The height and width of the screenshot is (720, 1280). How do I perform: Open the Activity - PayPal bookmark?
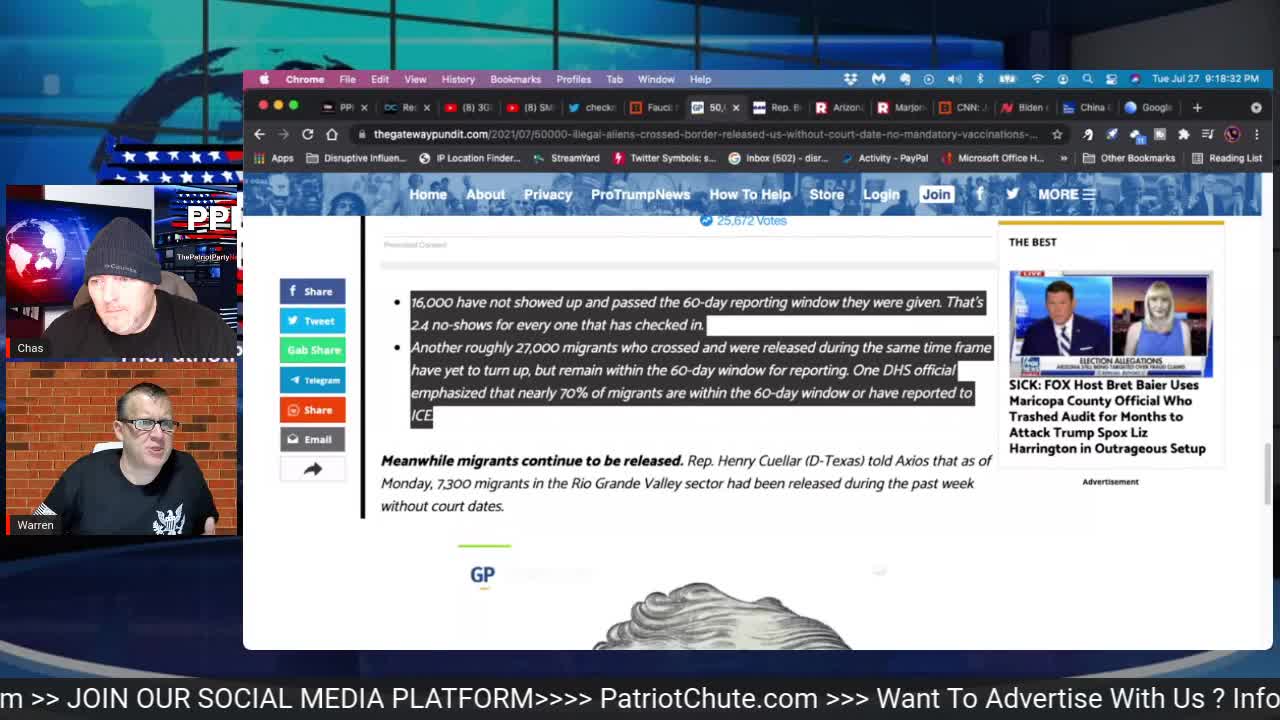(885, 158)
